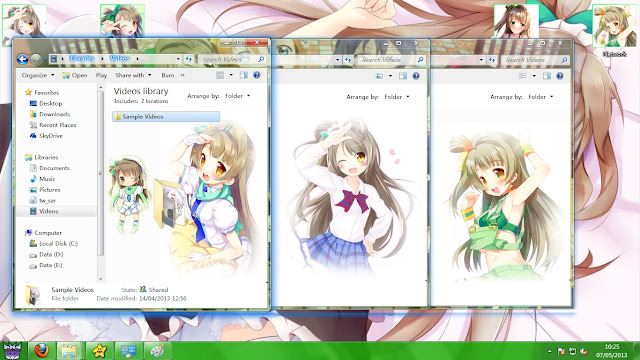Change the view in the right window

(523, 76)
